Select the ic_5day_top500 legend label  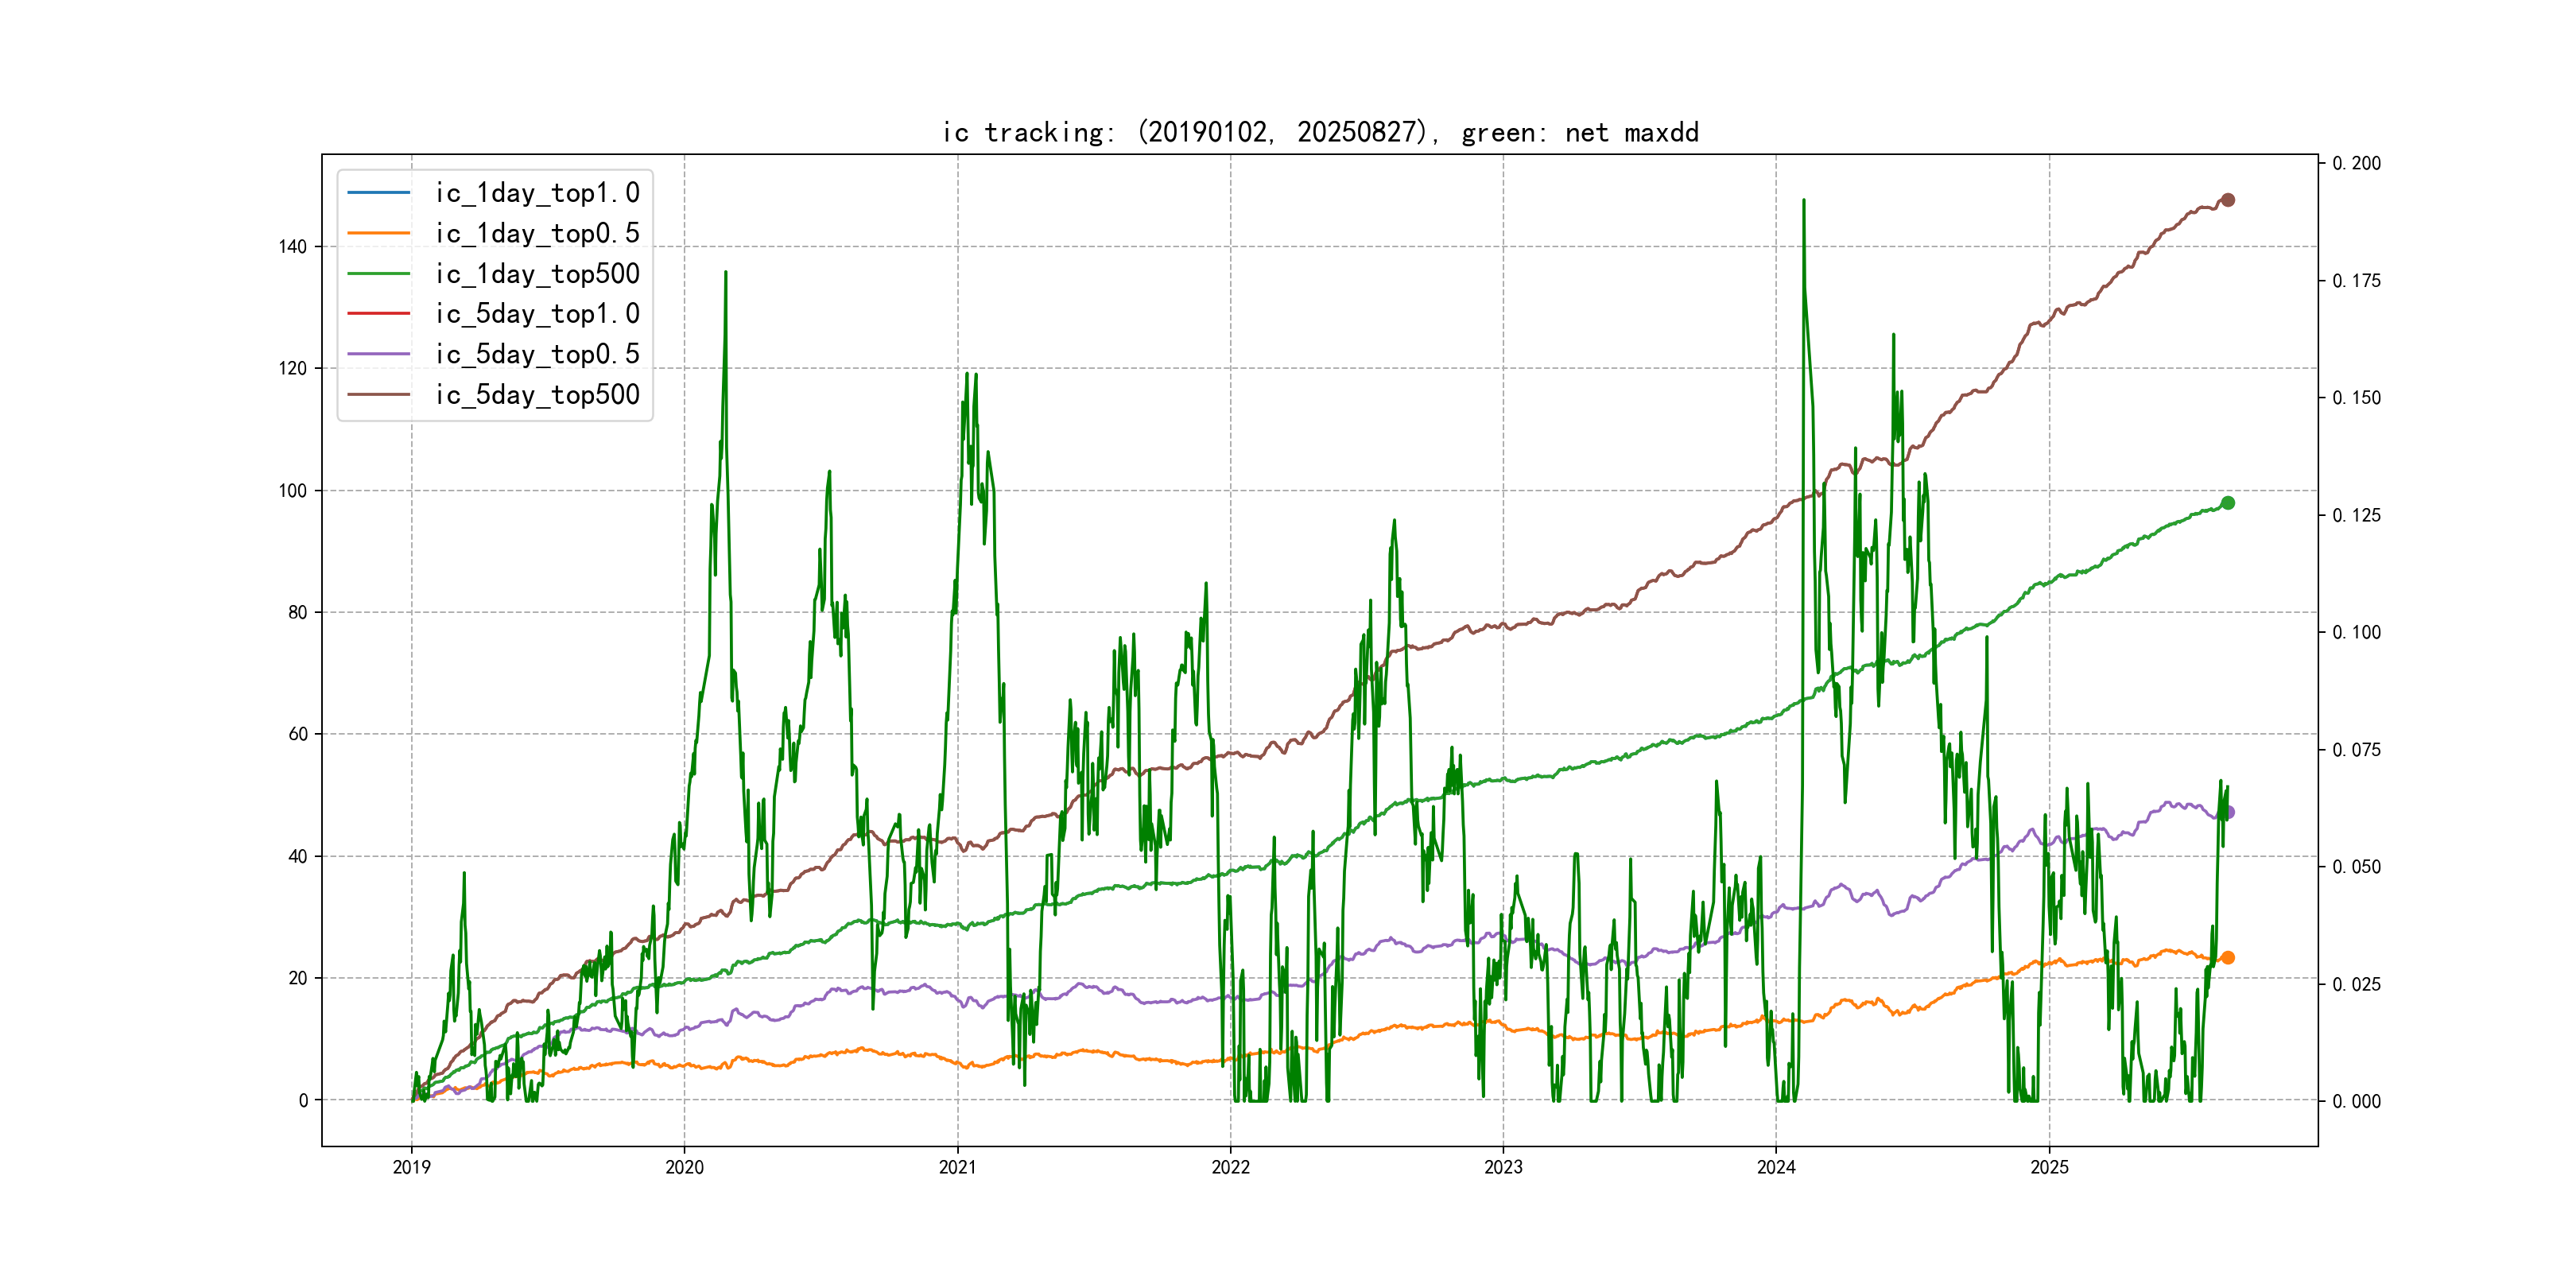click(x=537, y=395)
